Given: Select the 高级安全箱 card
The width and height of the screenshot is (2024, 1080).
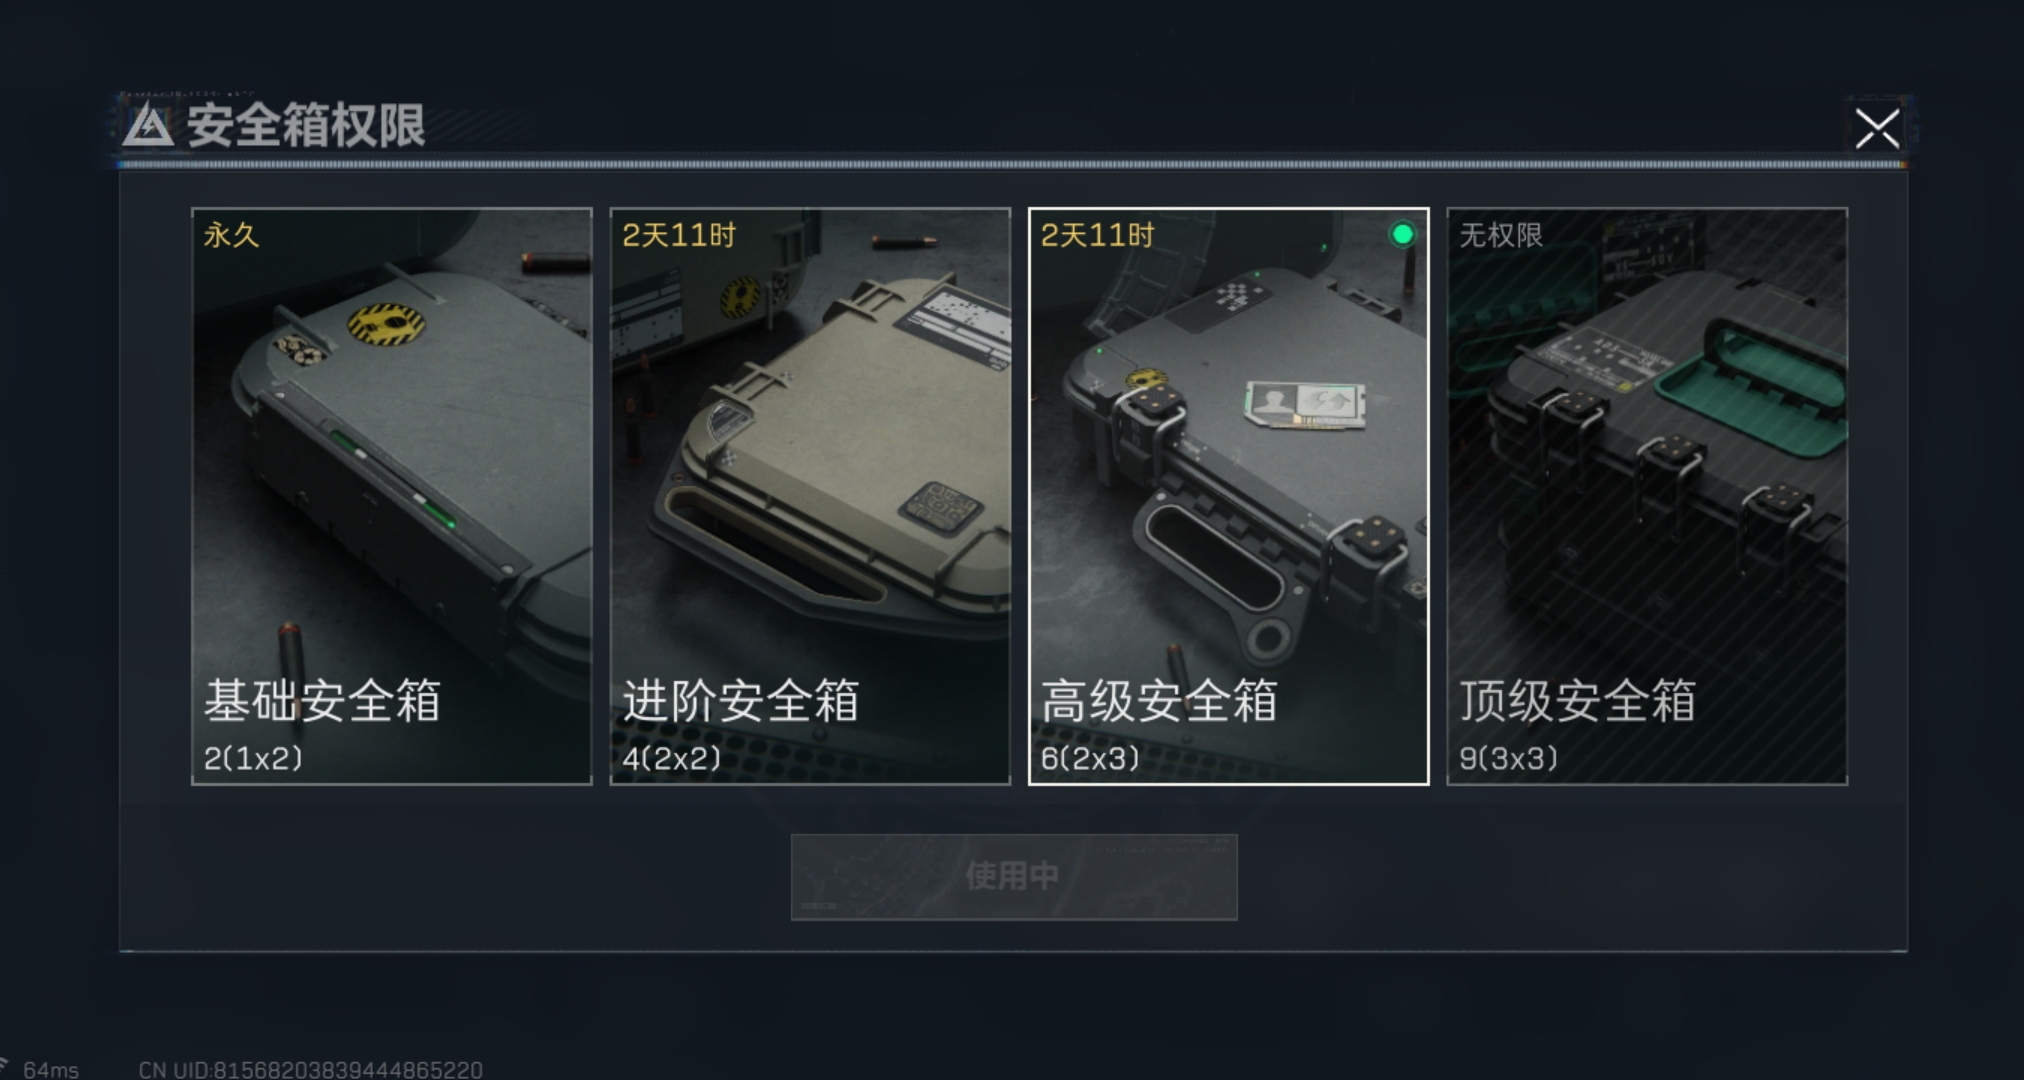Looking at the screenshot, I should 1228,496.
